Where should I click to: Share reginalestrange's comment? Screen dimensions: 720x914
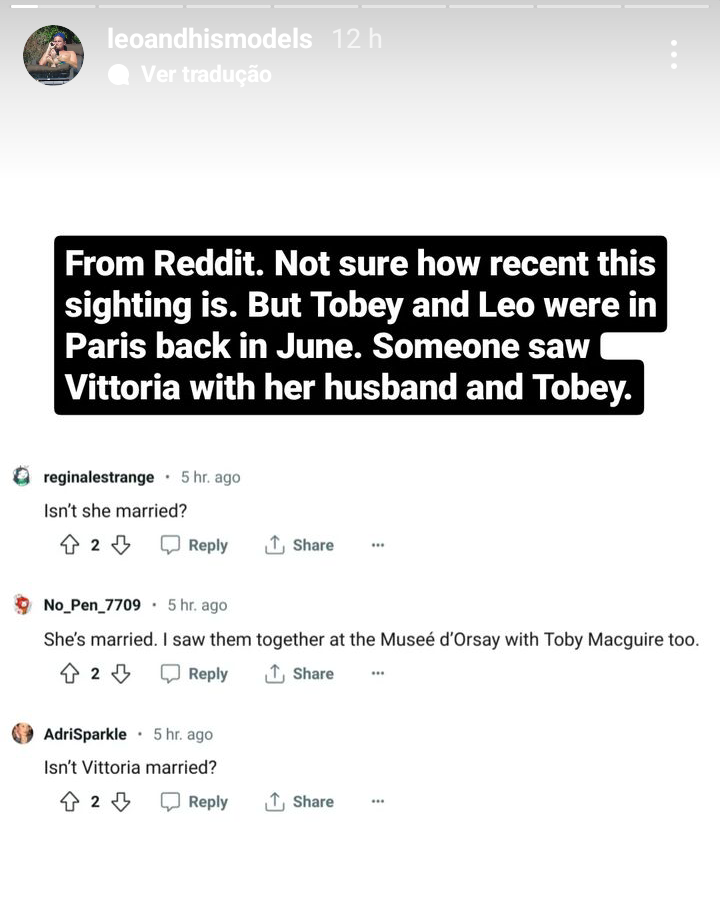click(299, 545)
